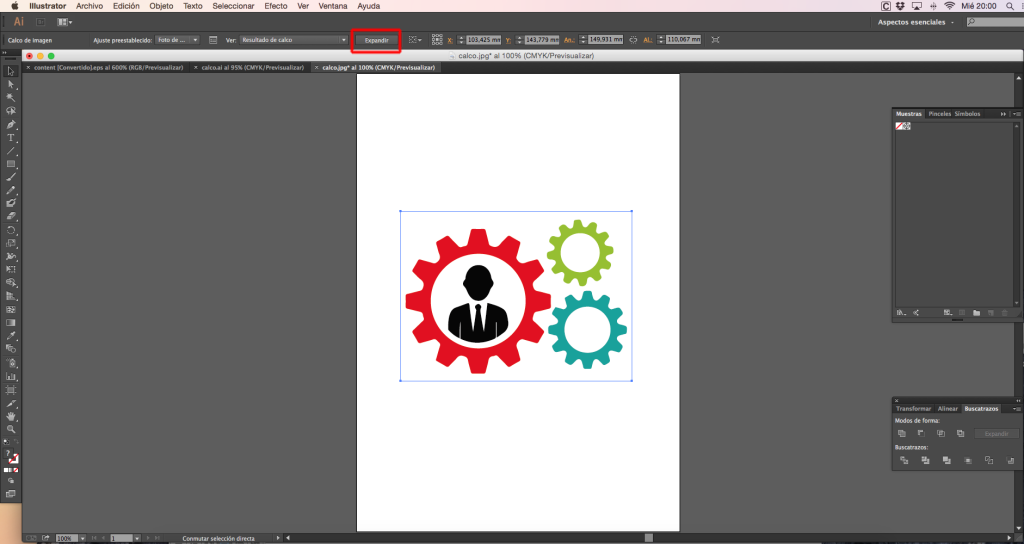
Task: Open the Image Trace panel icon
Action: pyautogui.click(x=212, y=40)
